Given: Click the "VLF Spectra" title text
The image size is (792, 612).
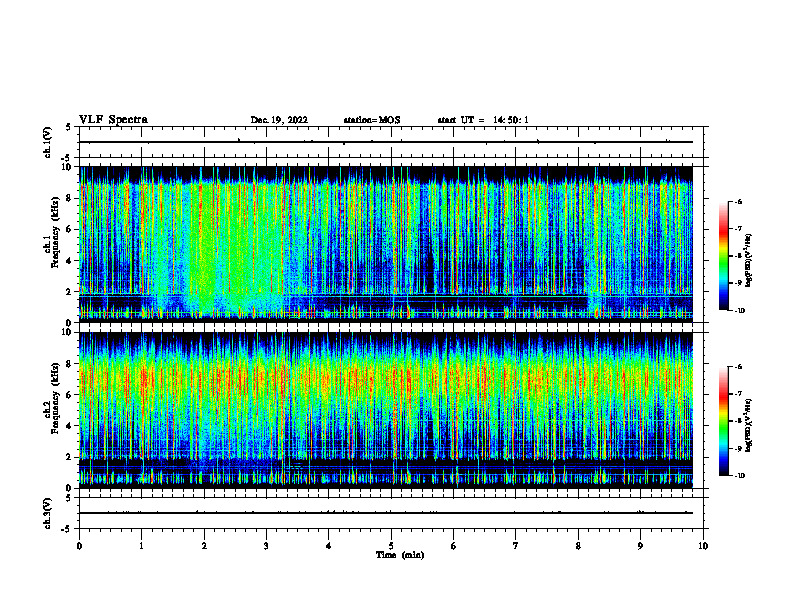Looking at the screenshot, I should click(113, 120).
